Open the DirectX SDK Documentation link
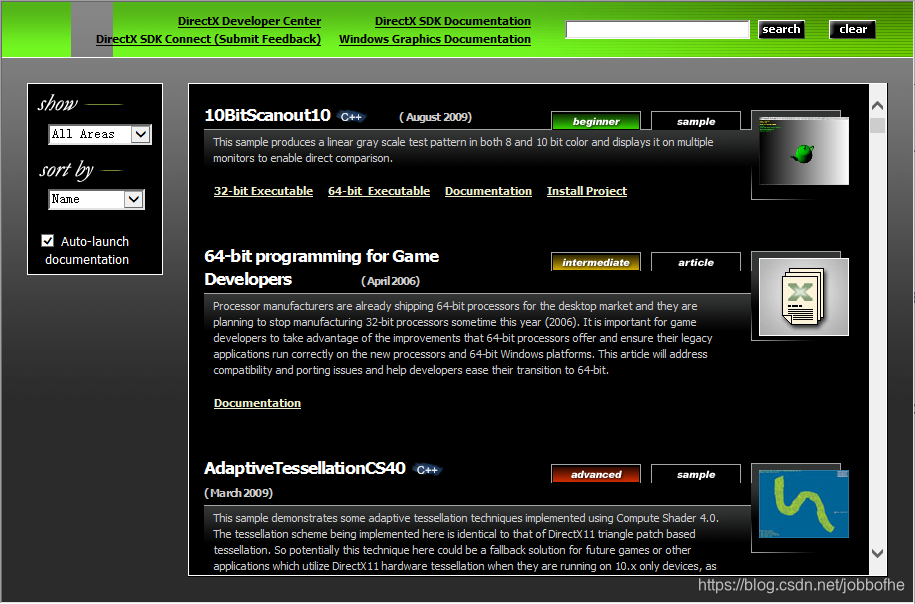The height and width of the screenshot is (604, 915). pos(453,21)
